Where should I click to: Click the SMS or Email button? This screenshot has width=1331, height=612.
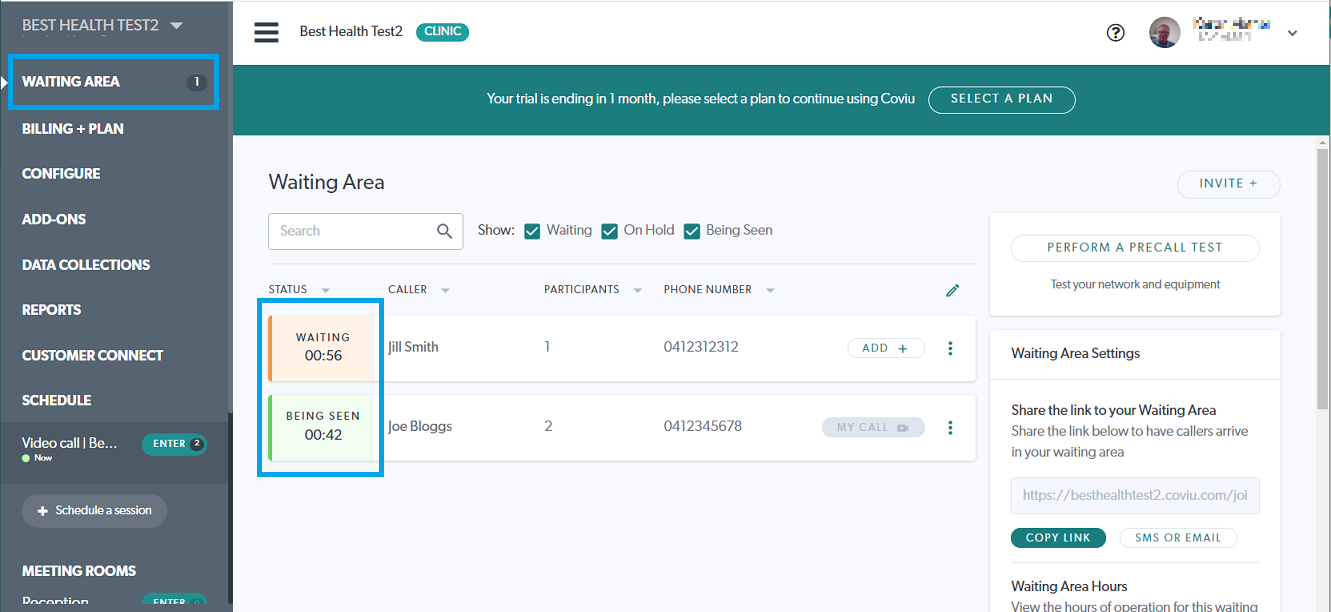coord(1178,538)
